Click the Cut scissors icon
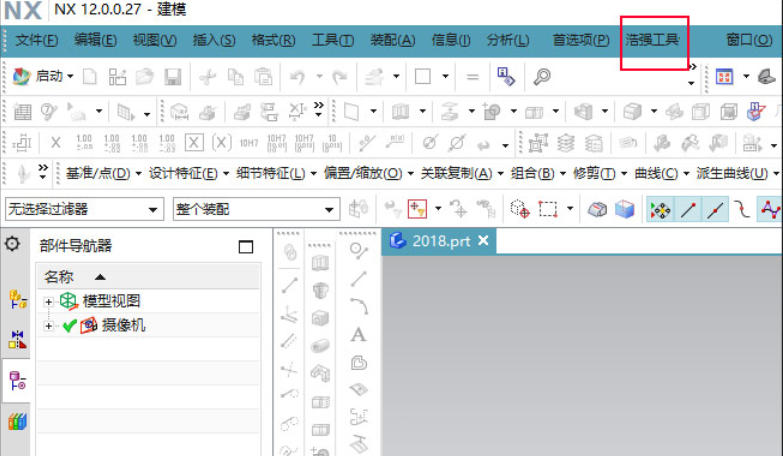Screen dimensions: 783x456 pyautogui.click(x=207, y=76)
